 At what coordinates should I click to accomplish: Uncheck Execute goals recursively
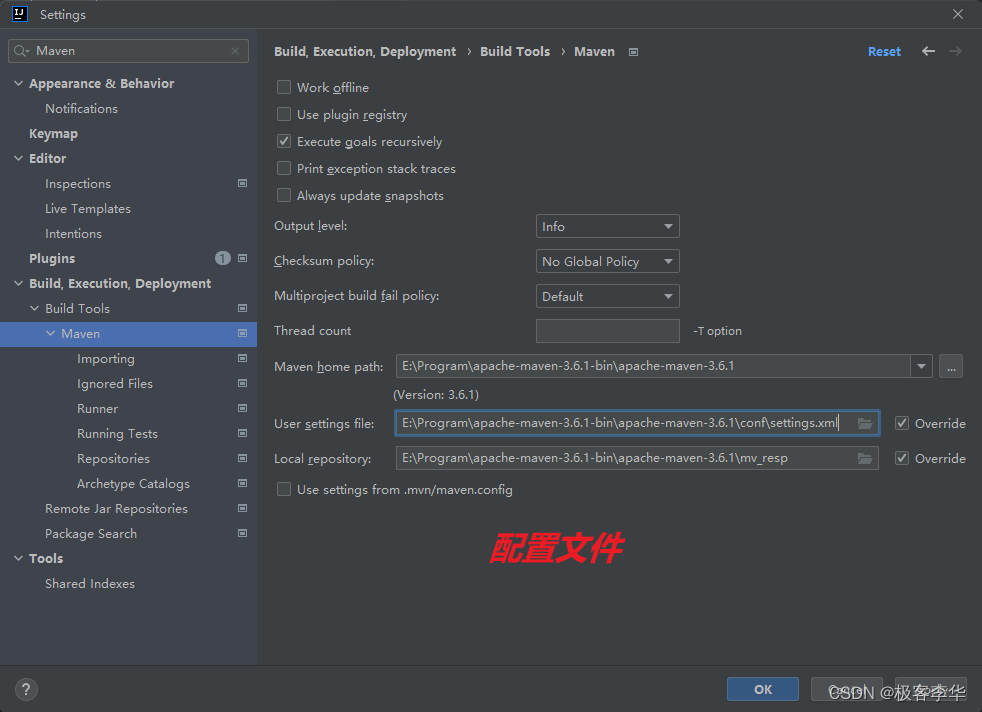coord(284,141)
